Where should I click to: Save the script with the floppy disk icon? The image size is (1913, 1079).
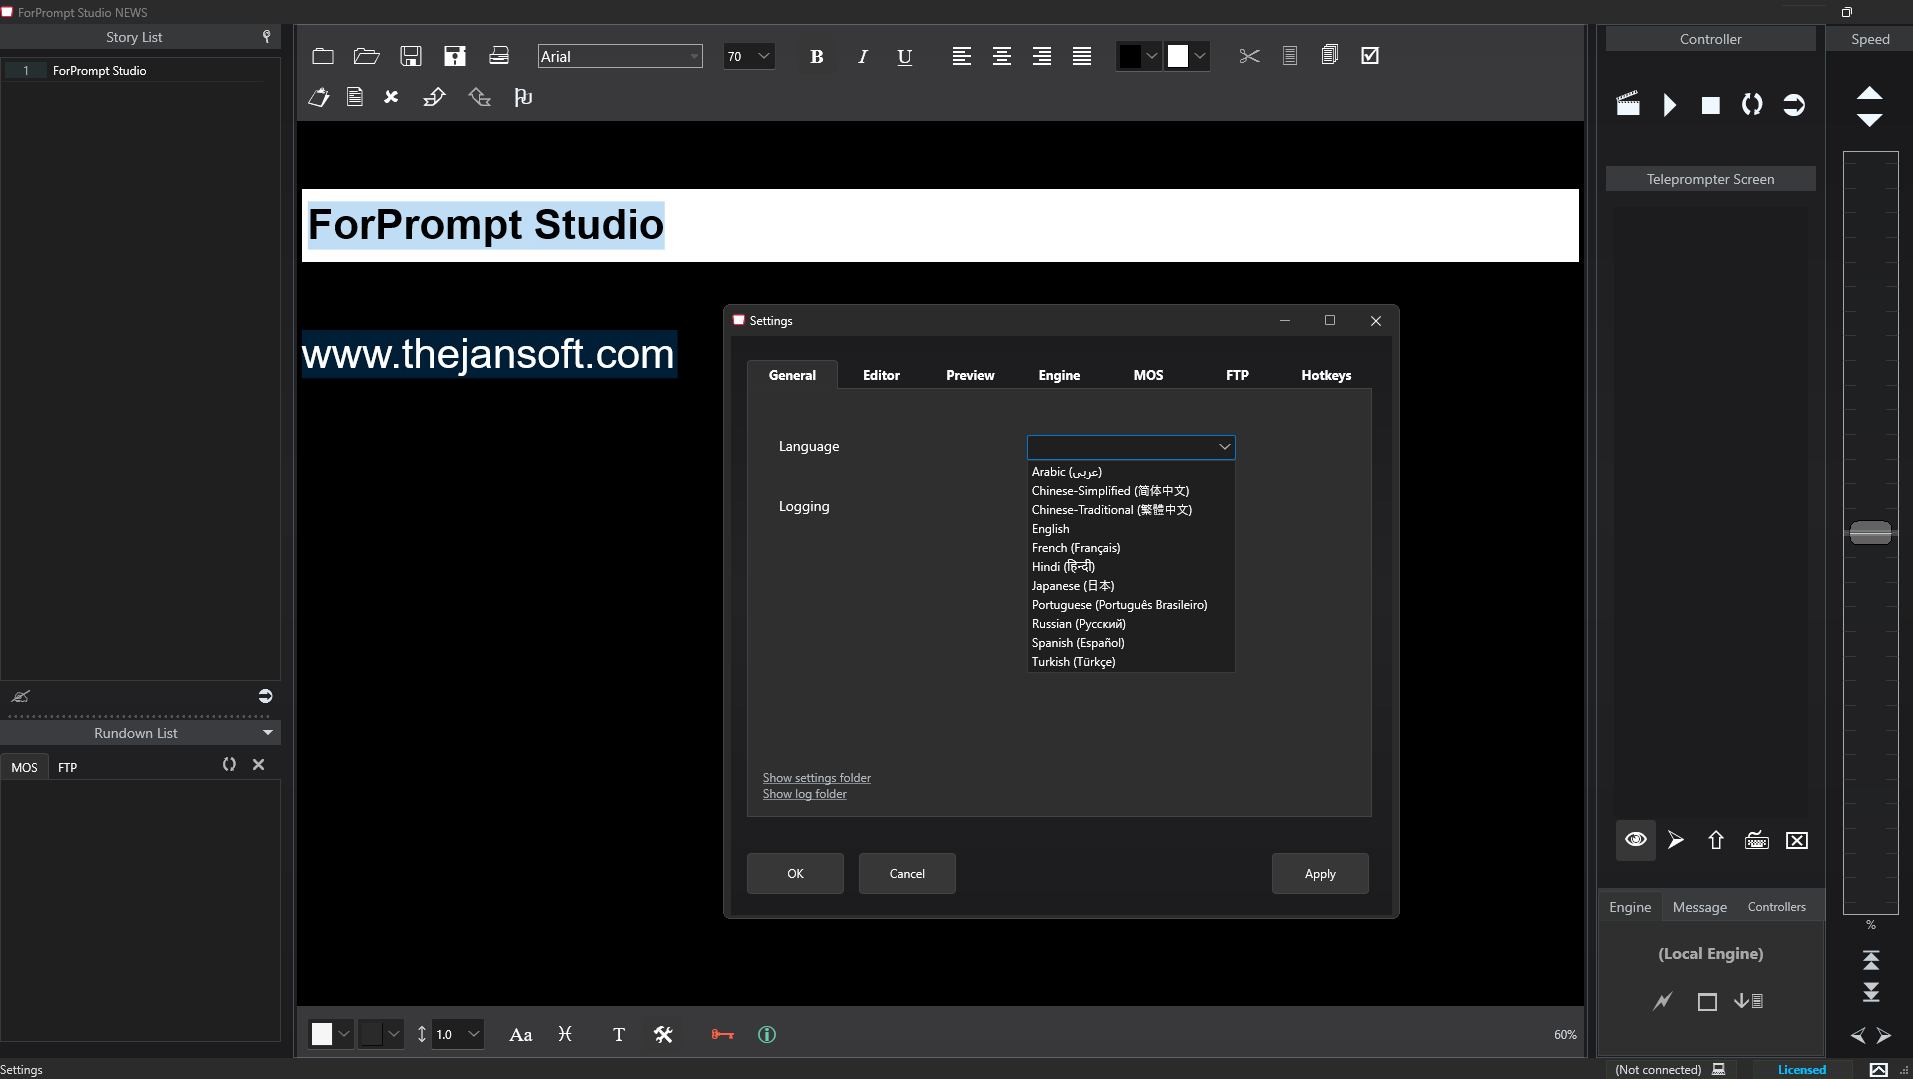pos(410,56)
